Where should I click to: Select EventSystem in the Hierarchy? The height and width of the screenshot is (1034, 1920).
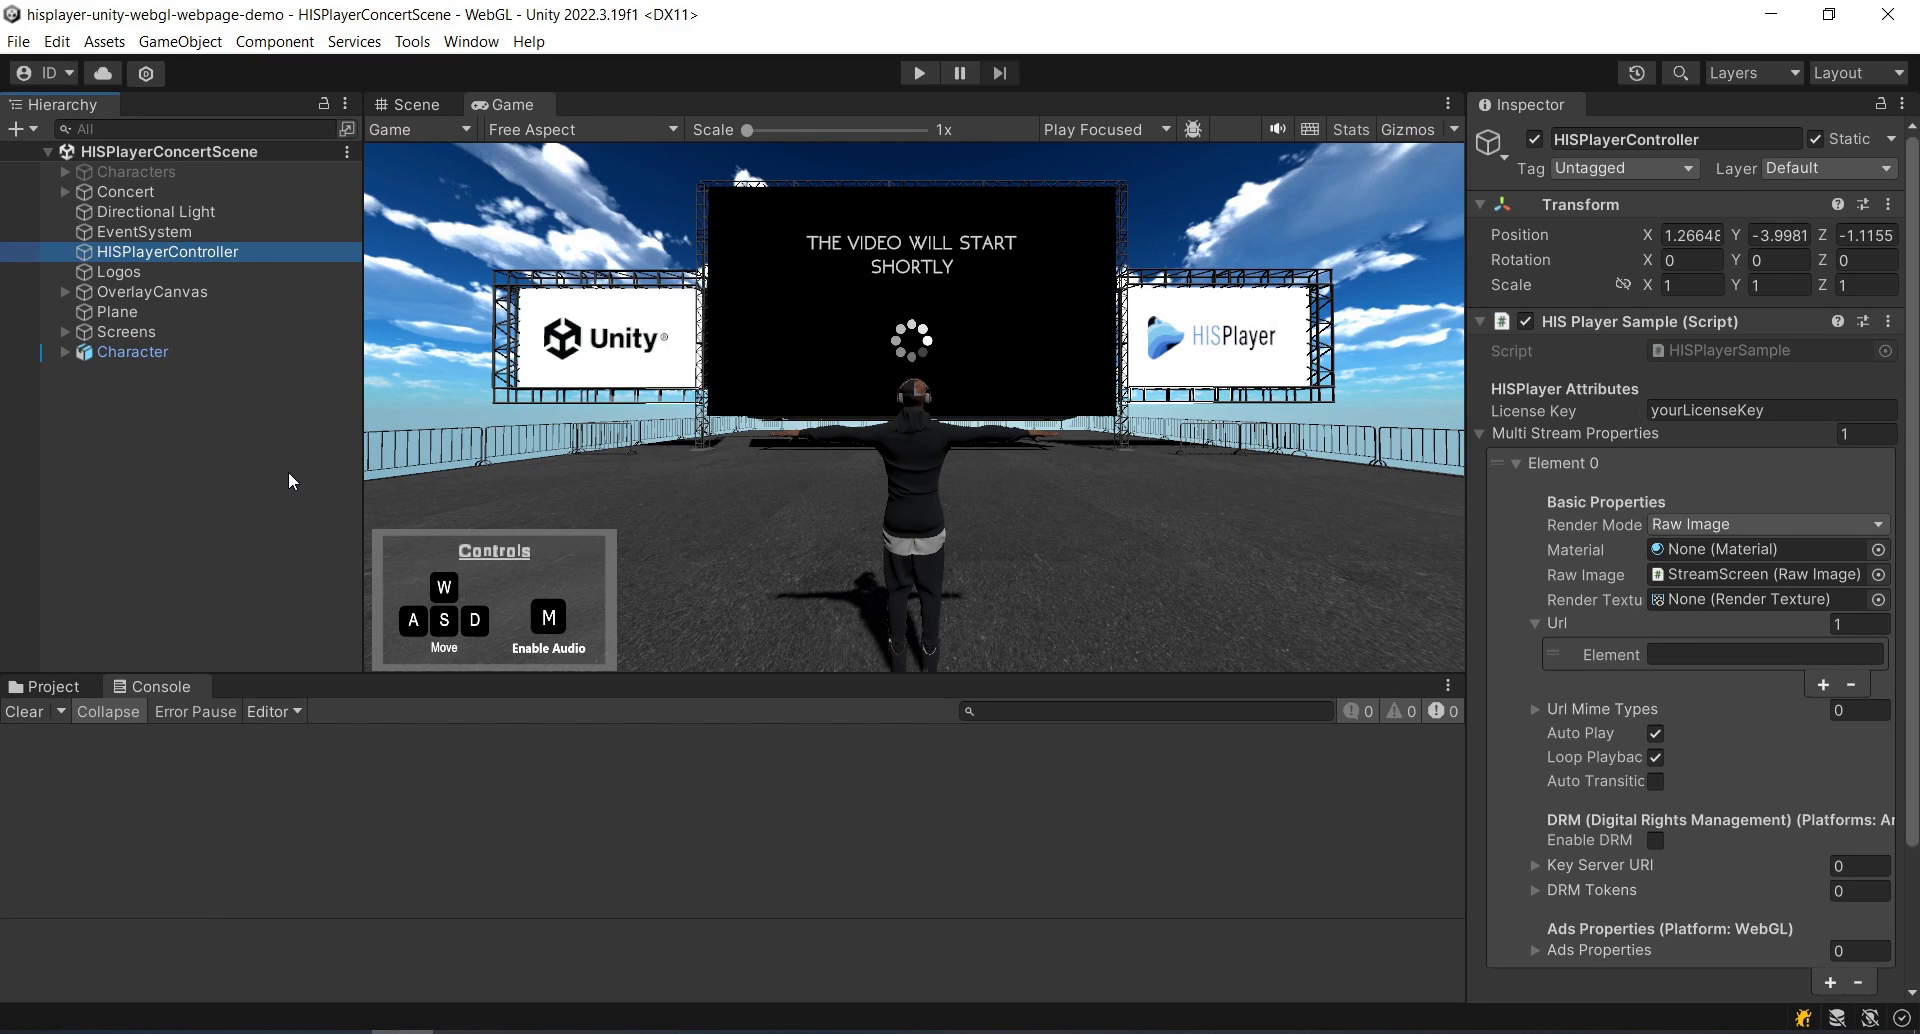coord(143,232)
